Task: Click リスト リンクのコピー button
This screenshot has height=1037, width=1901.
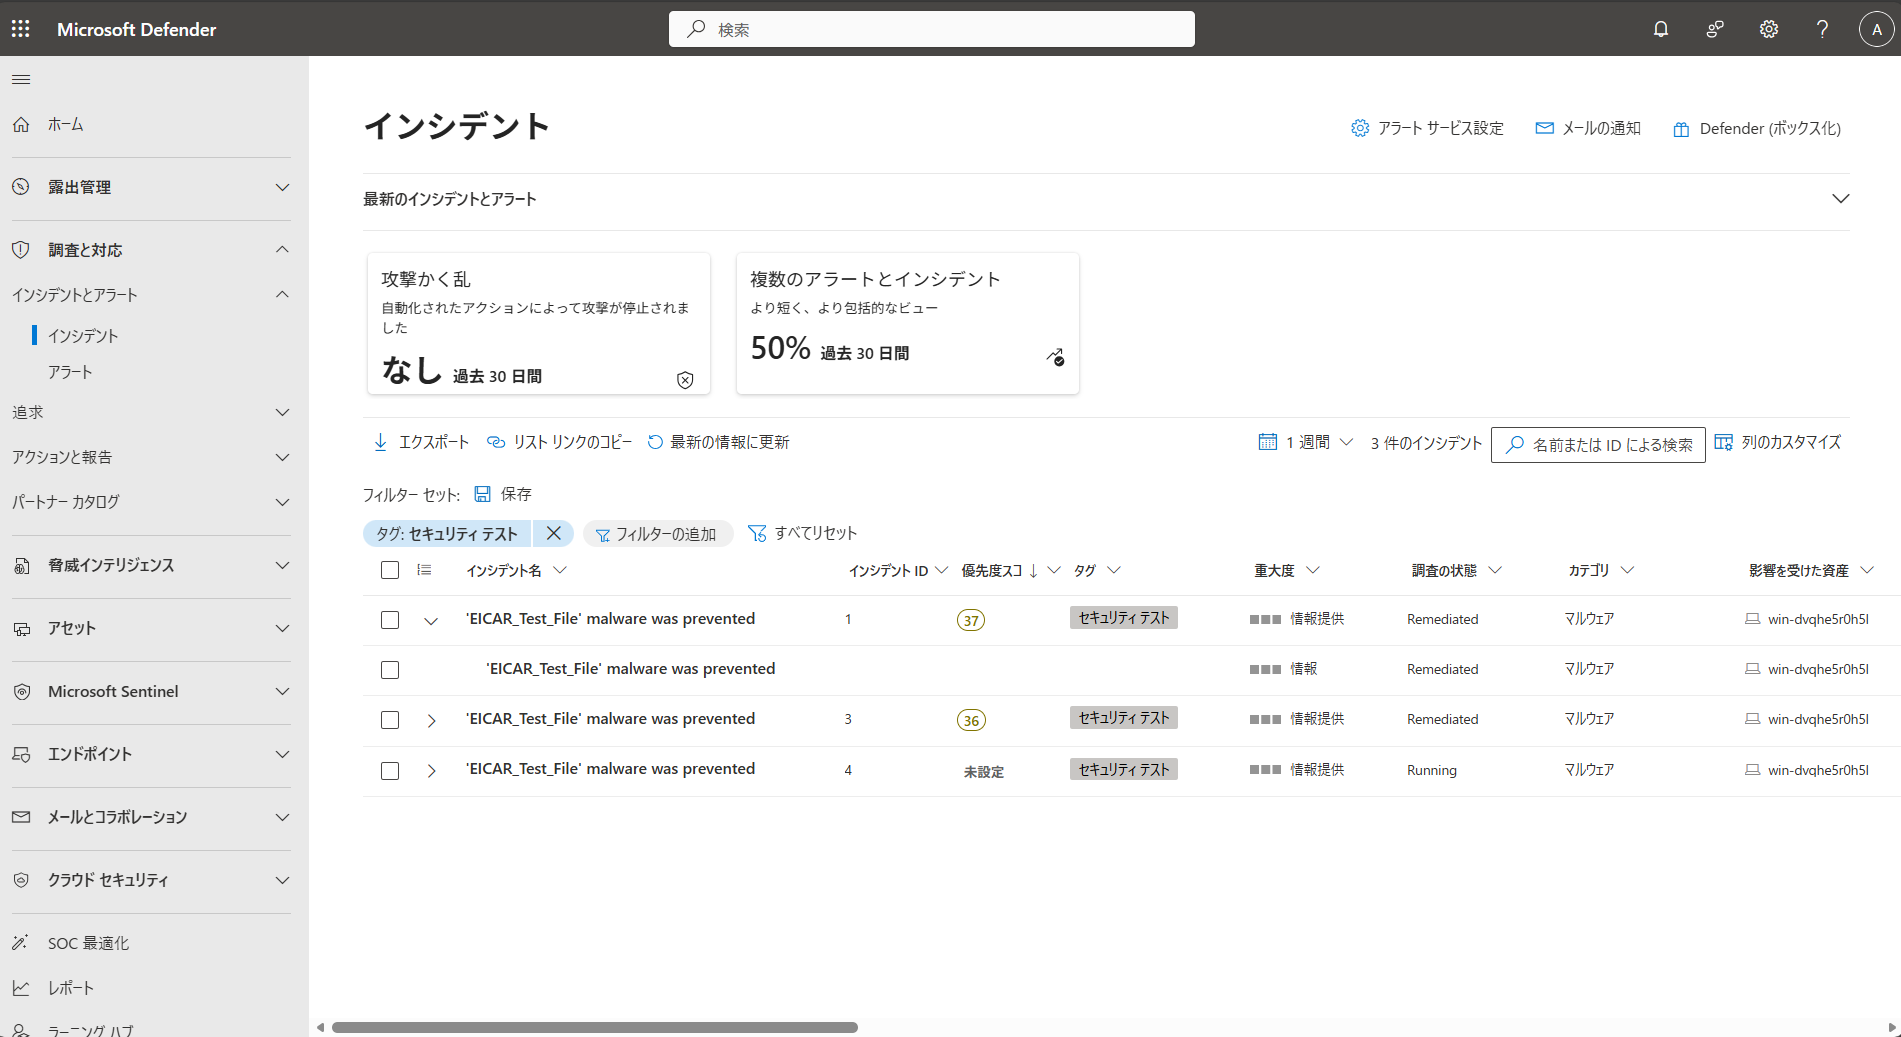Action: tap(560, 442)
